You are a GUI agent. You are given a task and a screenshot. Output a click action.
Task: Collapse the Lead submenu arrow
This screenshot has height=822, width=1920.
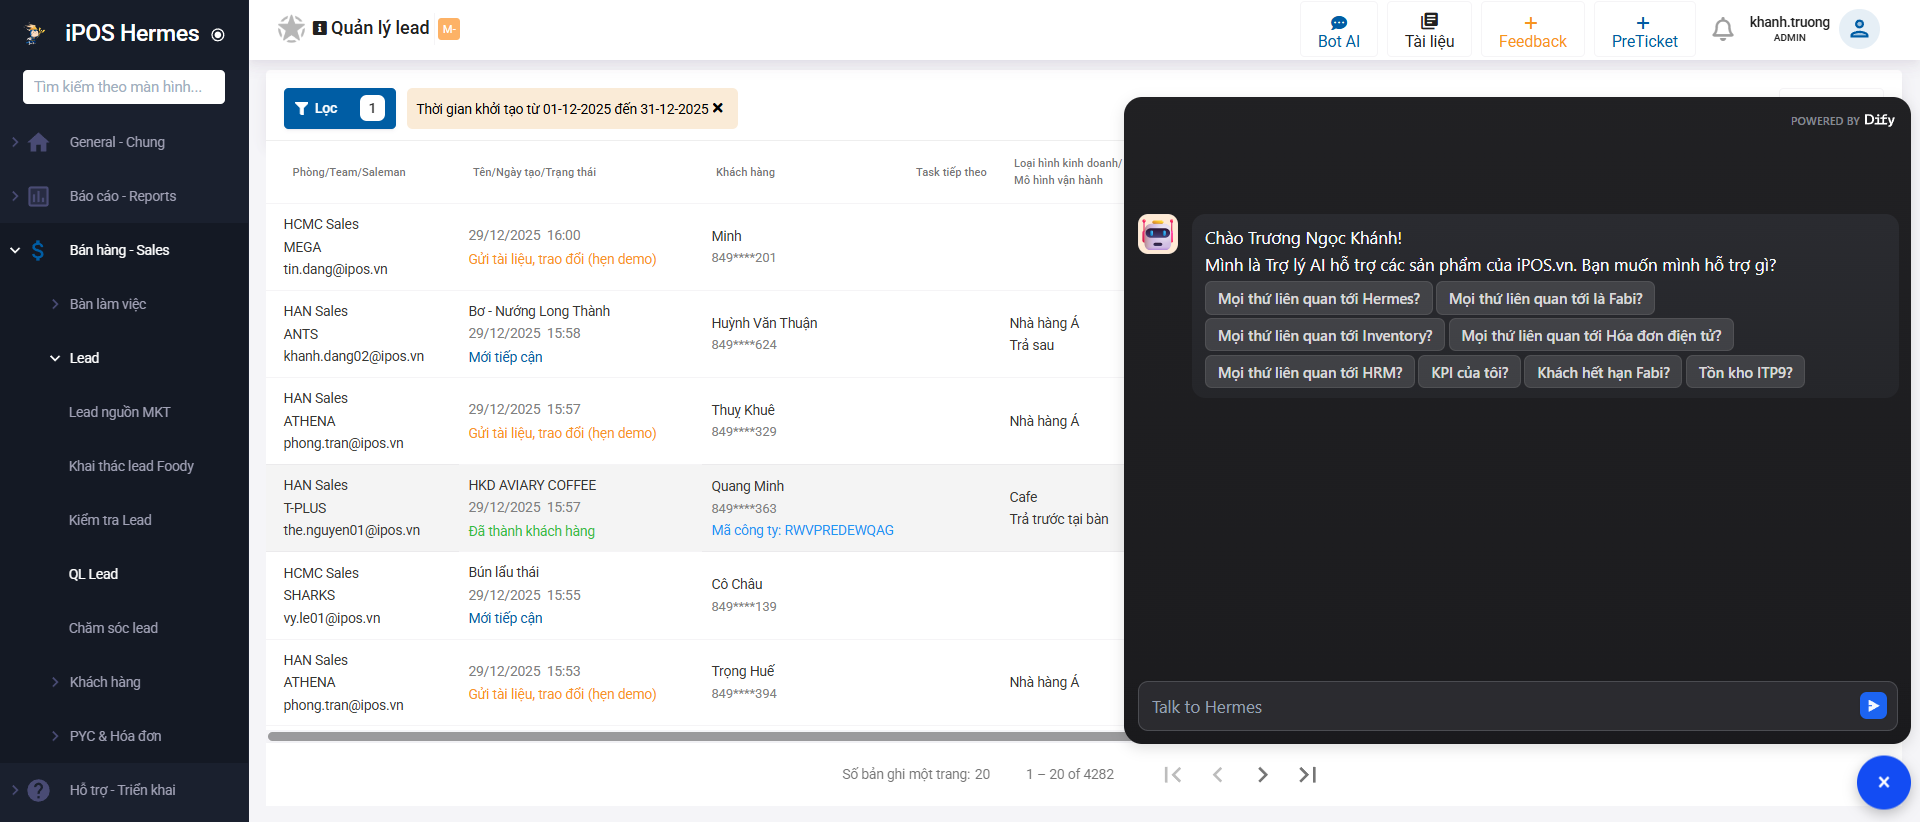[55, 358]
